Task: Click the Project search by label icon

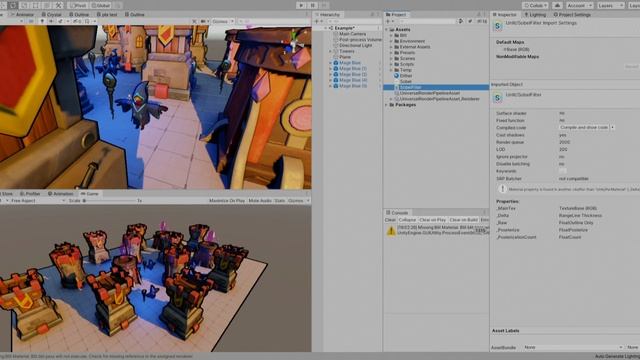Action: (x=470, y=21)
